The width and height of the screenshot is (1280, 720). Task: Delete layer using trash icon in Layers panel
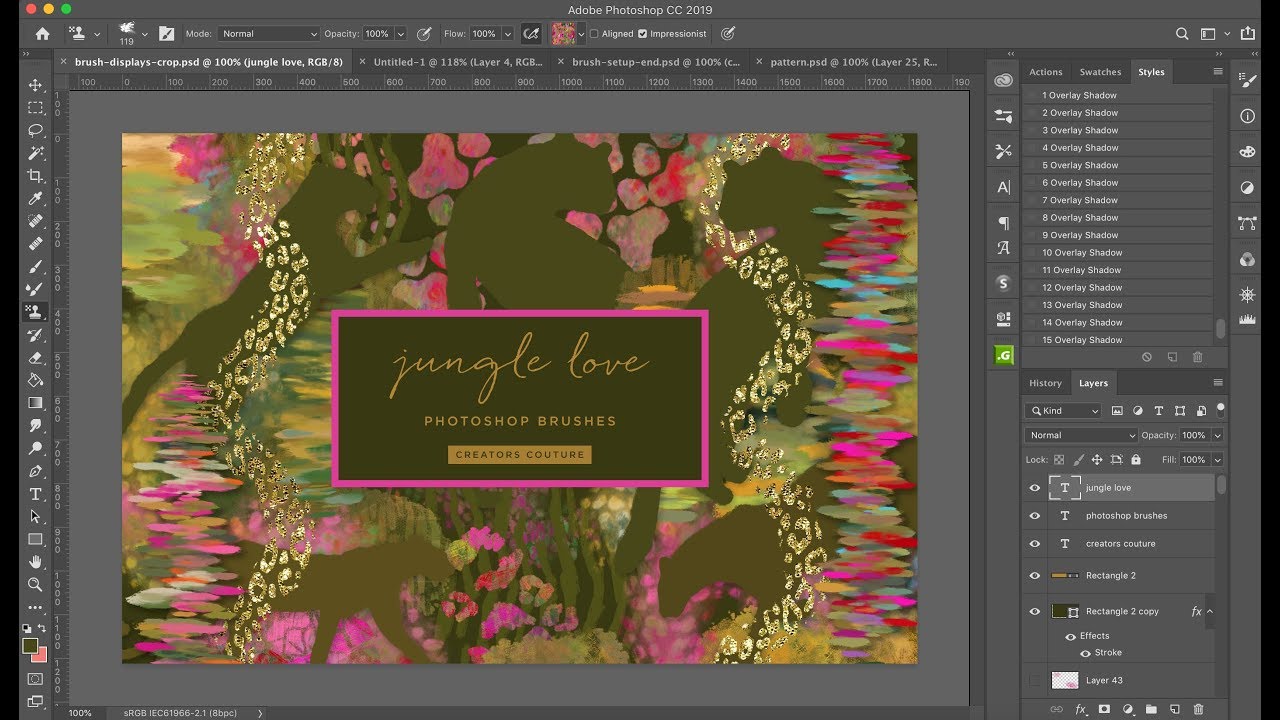coord(1198,709)
